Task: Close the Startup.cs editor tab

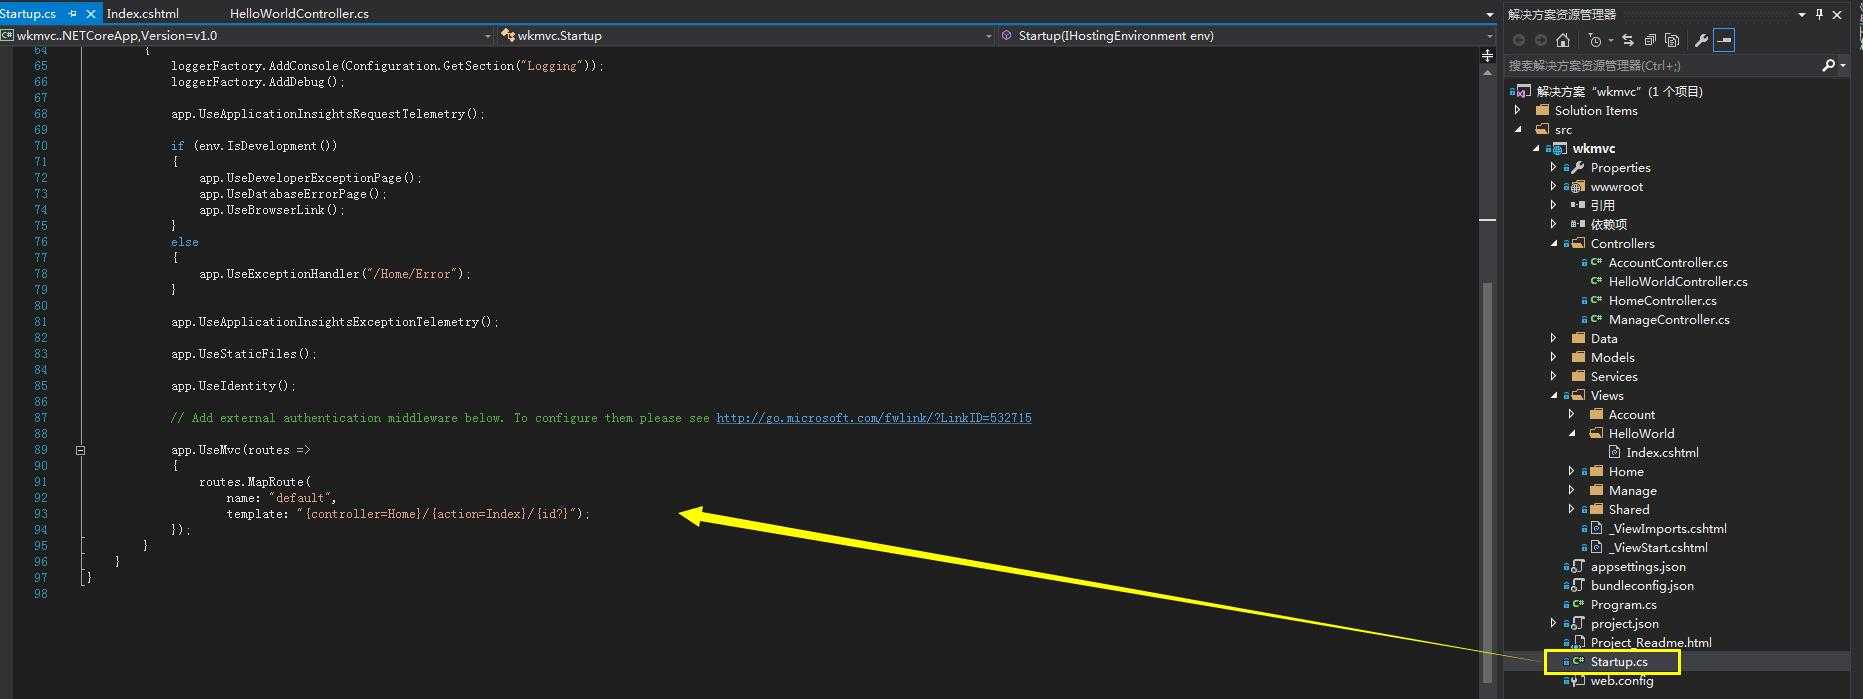Action: tap(91, 14)
